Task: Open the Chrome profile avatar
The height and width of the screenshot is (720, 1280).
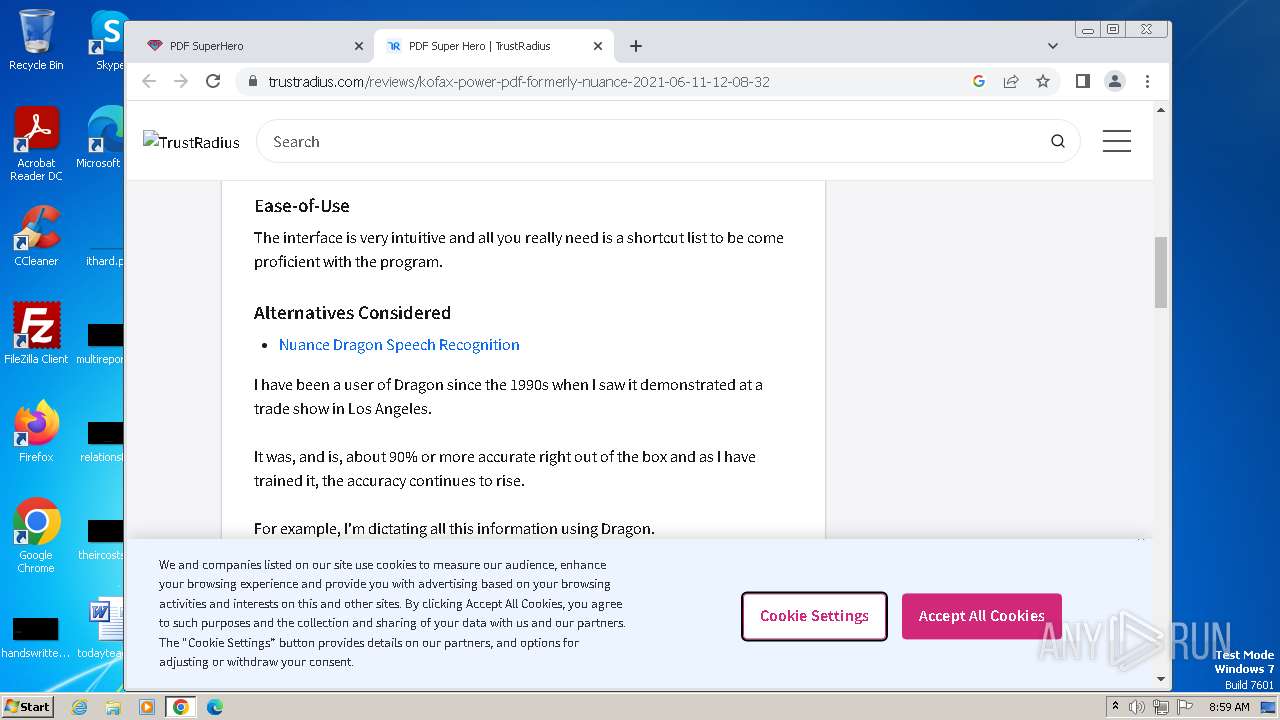Action: (1115, 81)
